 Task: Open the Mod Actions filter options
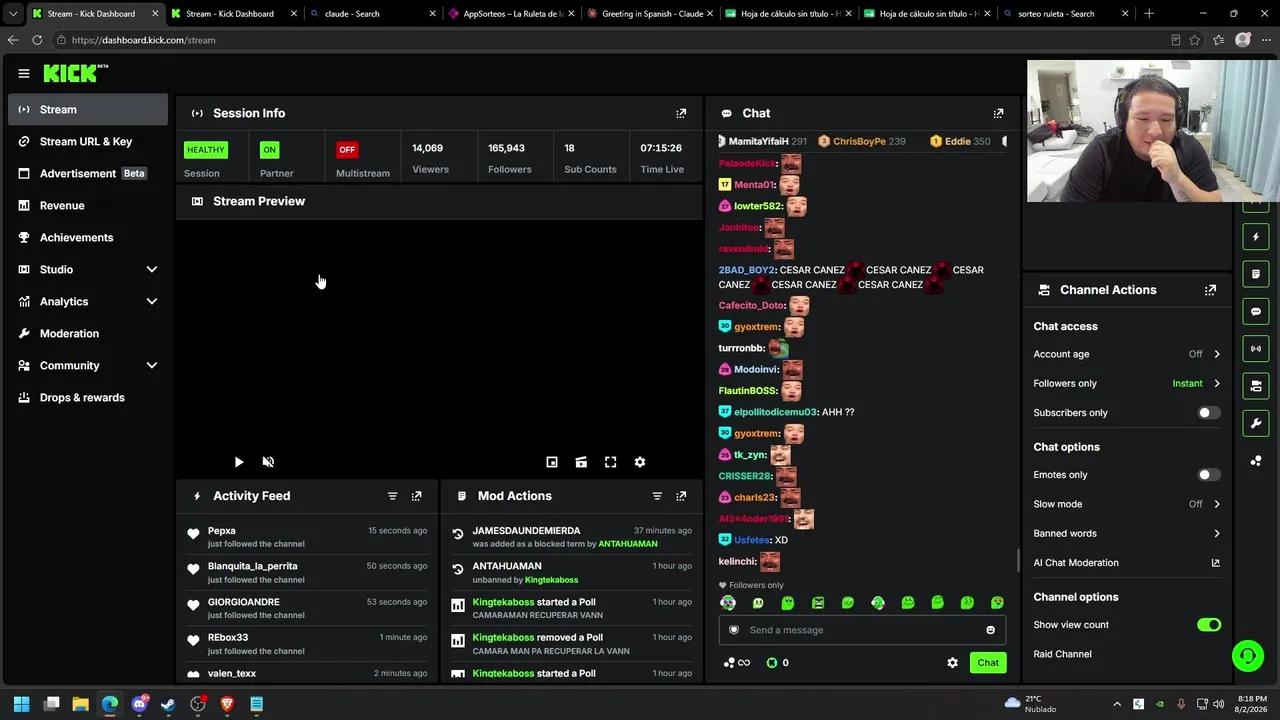657,496
